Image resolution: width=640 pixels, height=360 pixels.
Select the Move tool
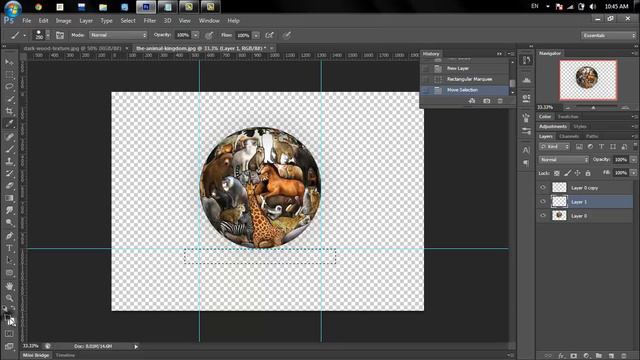coord(9,62)
